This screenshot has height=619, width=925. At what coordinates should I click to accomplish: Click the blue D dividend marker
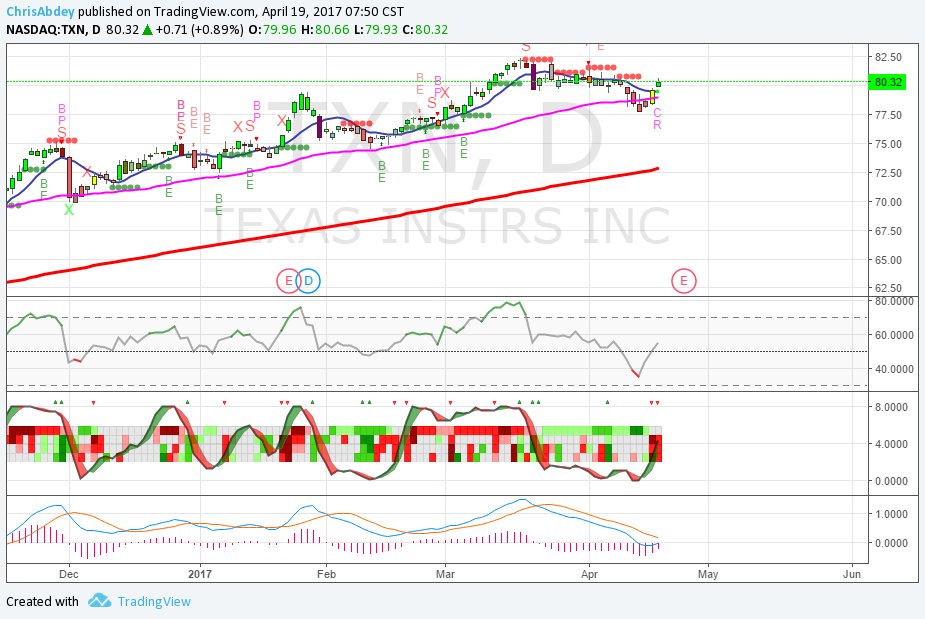click(308, 281)
